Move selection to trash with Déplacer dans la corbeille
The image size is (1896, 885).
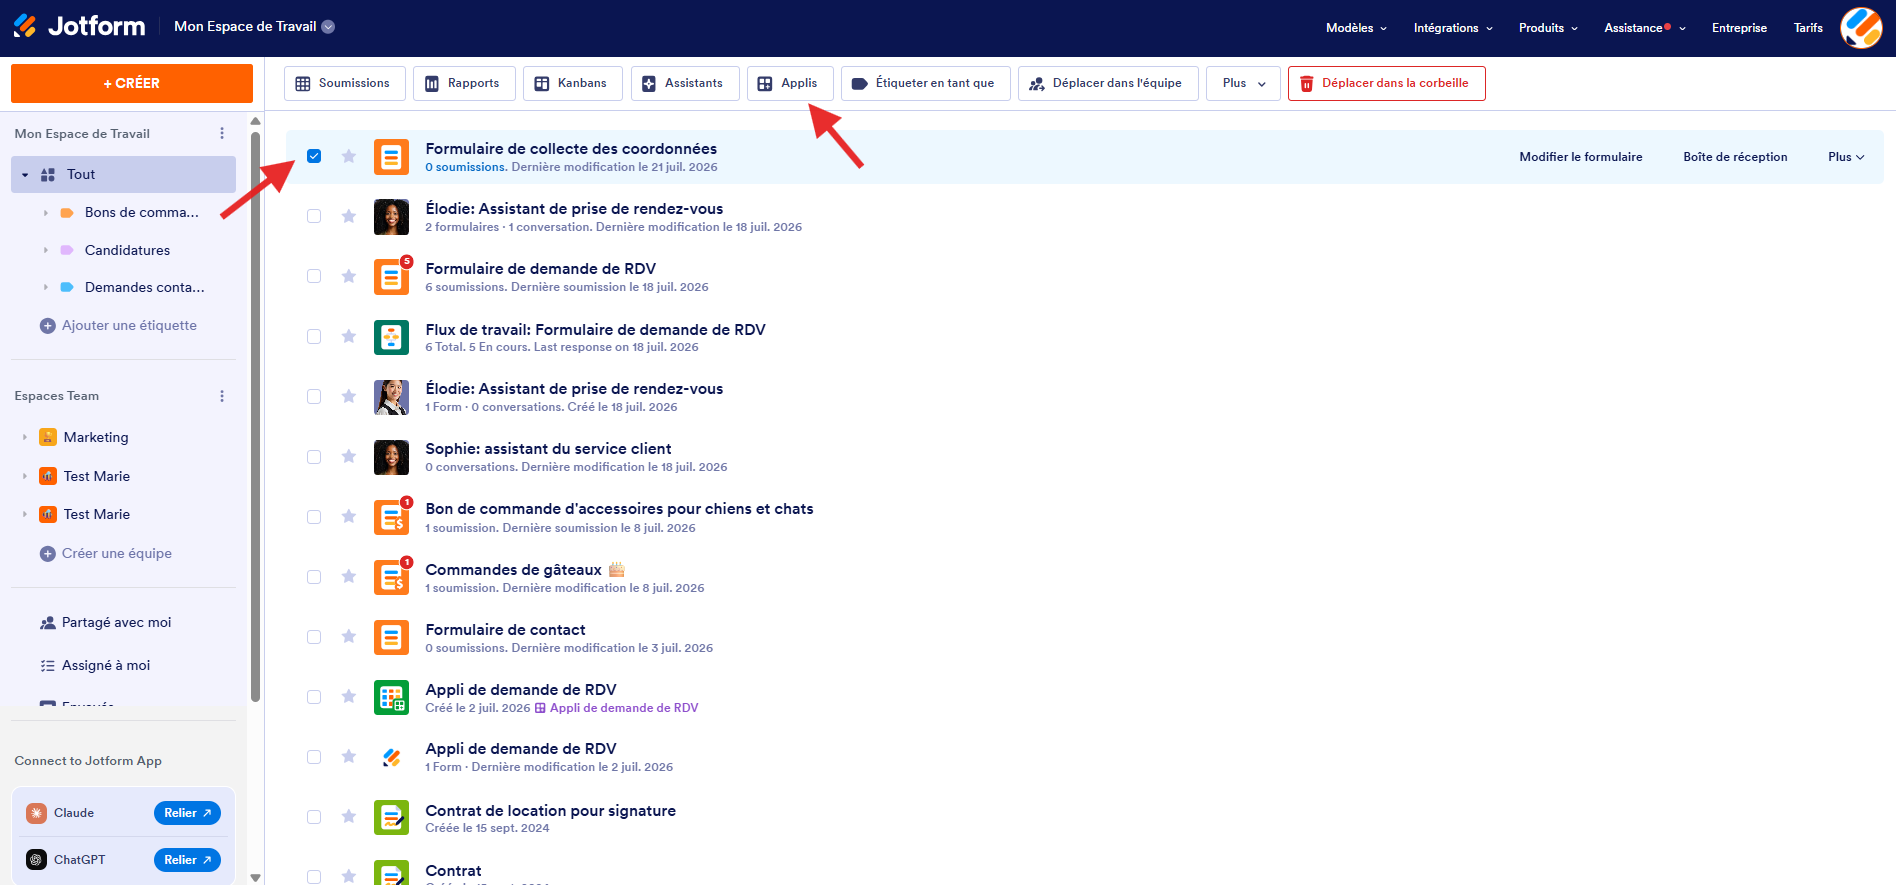(x=1386, y=83)
